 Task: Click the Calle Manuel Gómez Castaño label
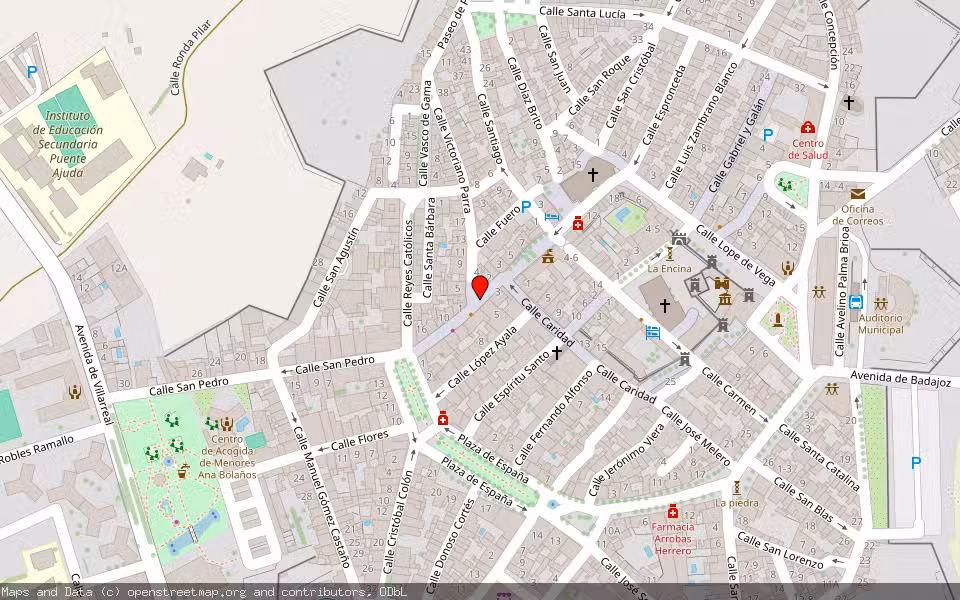click(x=321, y=497)
